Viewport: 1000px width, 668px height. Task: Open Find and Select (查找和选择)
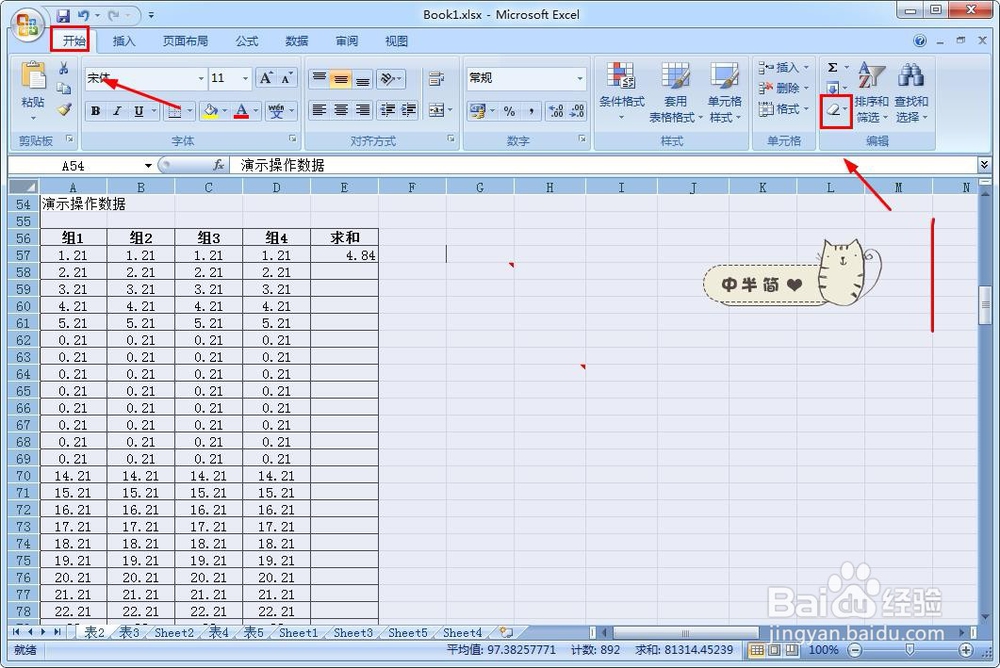click(911, 92)
